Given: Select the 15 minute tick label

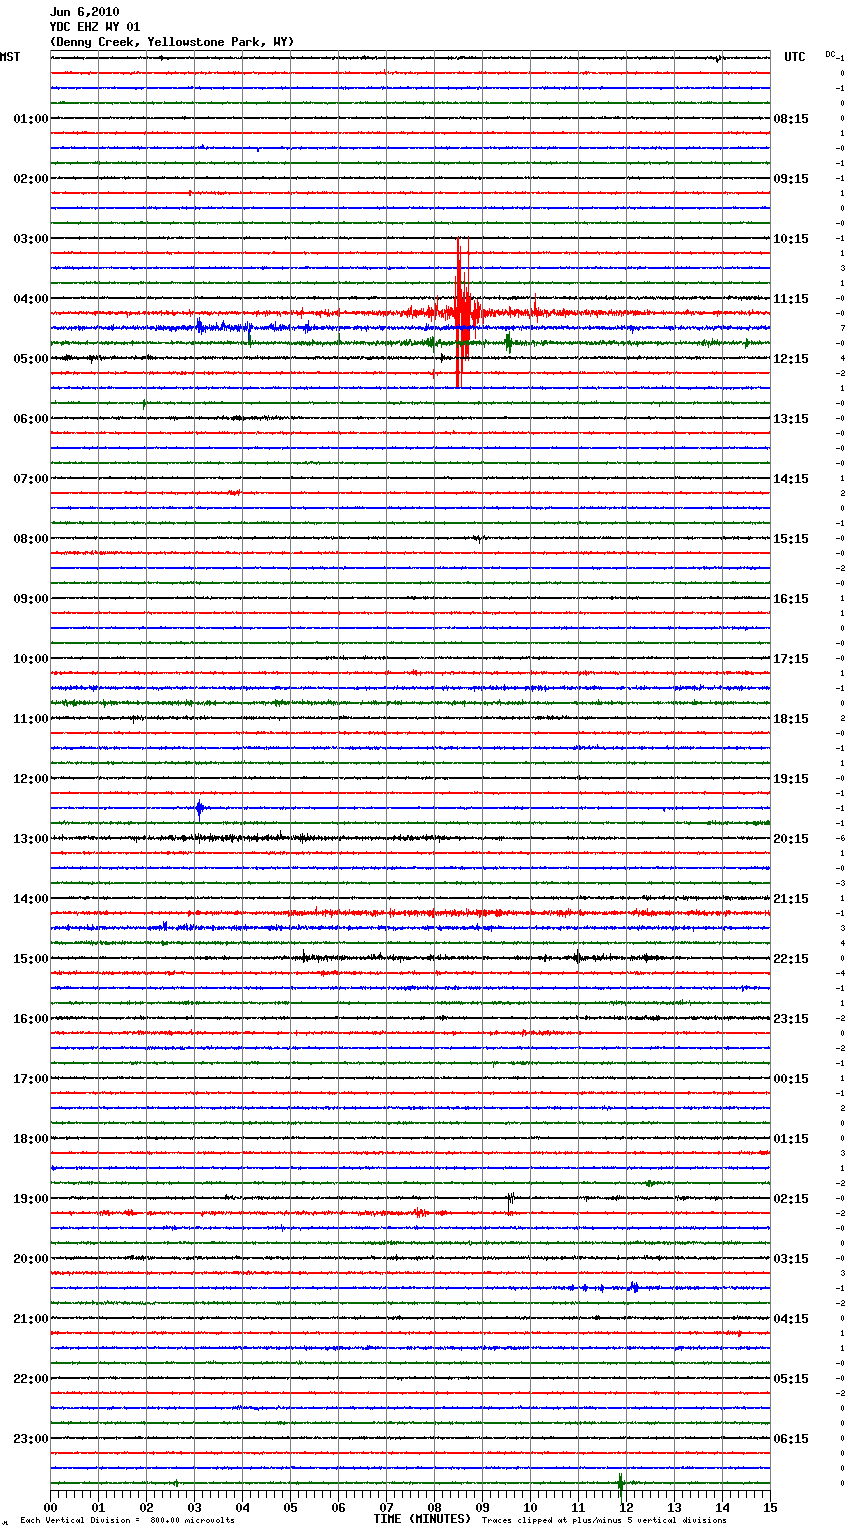Looking at the screenshot, I should [x=769, y=1507].
